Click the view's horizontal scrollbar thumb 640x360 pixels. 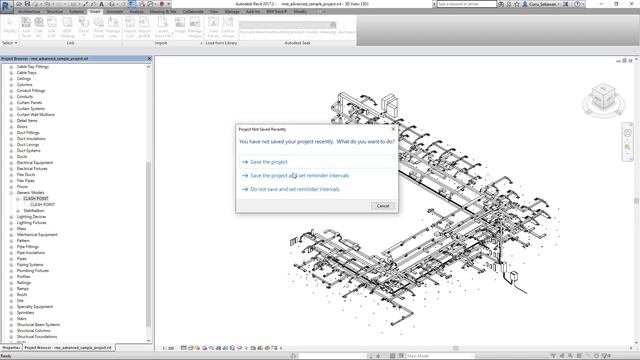(456, 348)
